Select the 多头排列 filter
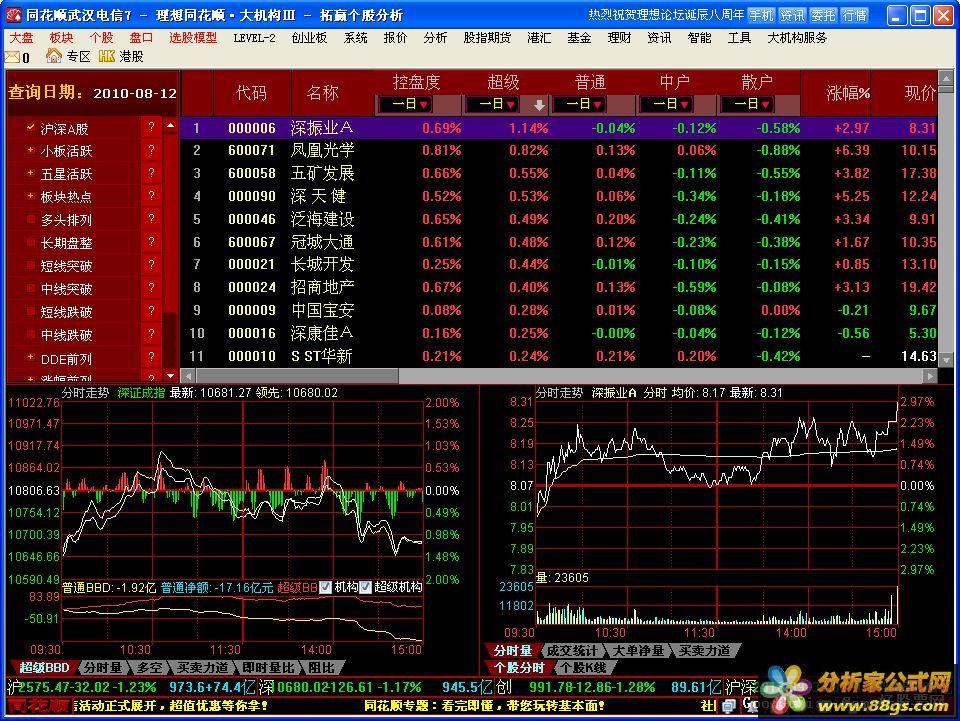 (x=66, y=220)
